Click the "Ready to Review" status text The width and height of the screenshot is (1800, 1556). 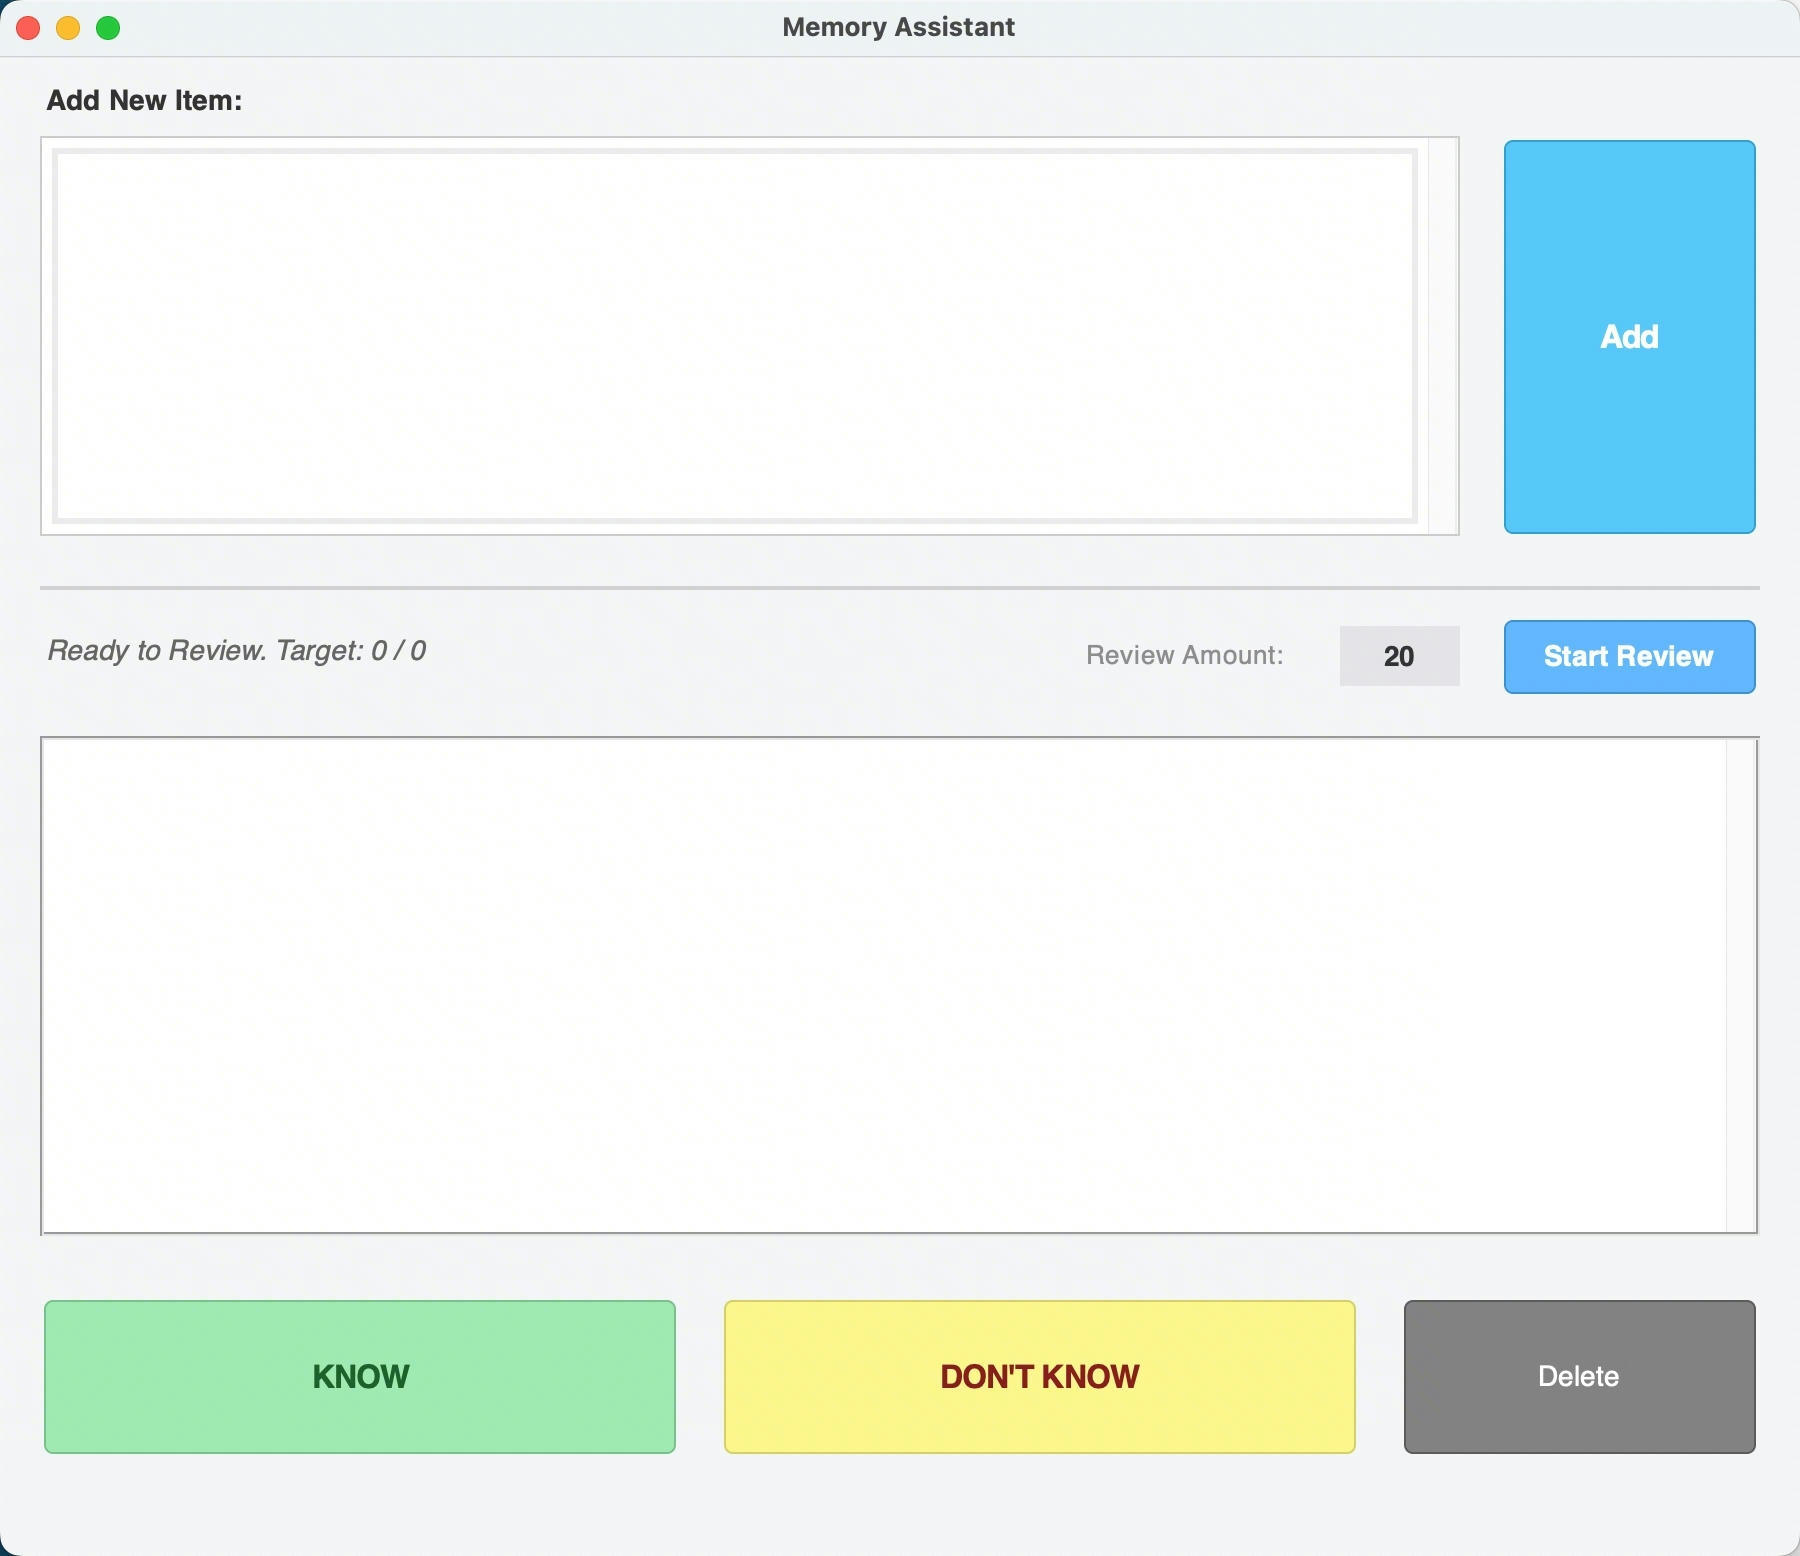coord(237,651)
